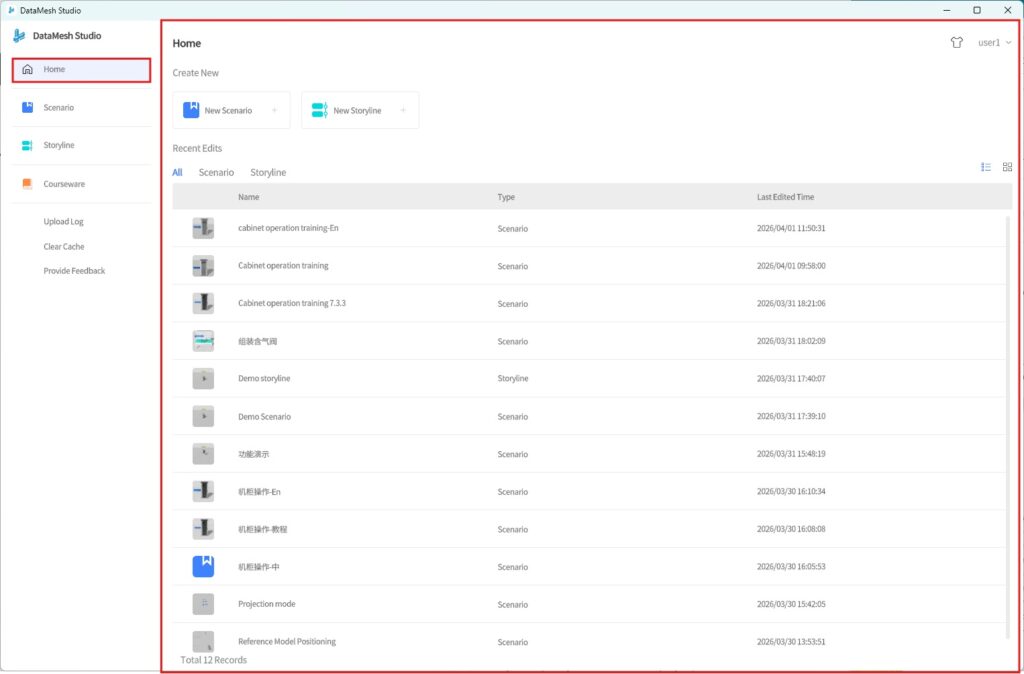Viewport: 1024px width, 674px height.
Task: Open the Demo storyline thumbnail
Action: coord(203,379)
